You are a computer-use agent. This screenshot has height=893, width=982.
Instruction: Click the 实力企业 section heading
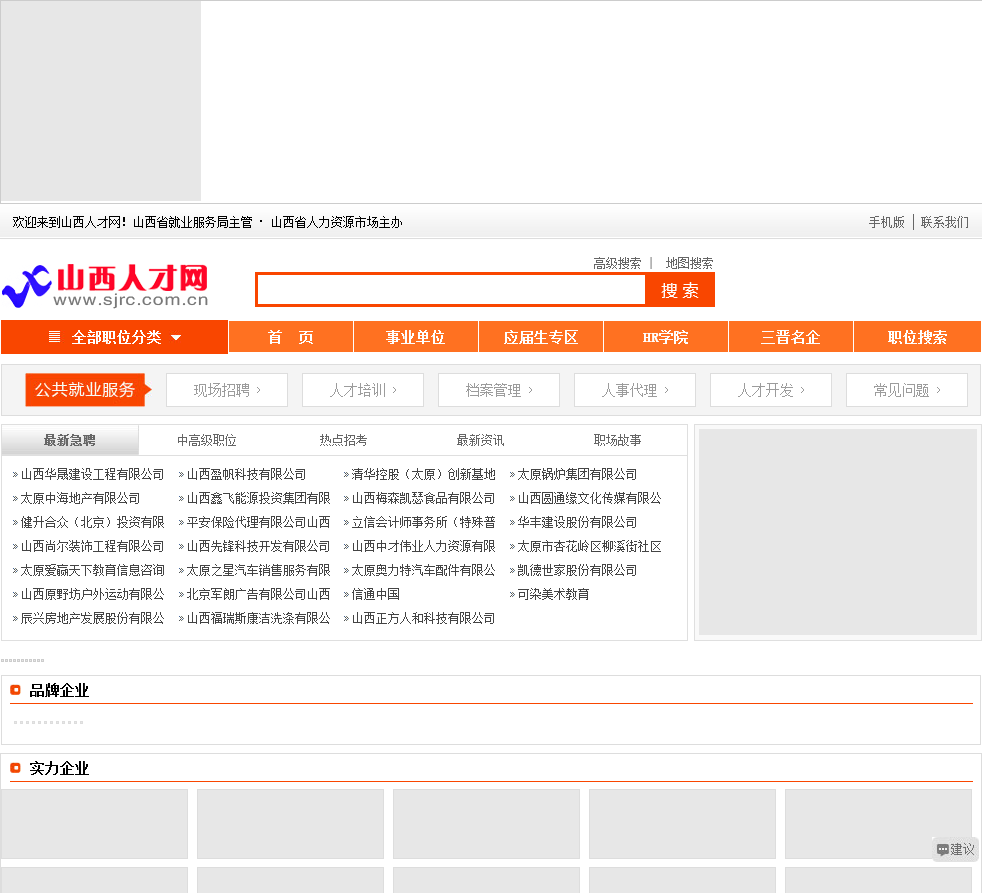click(59, 768)
